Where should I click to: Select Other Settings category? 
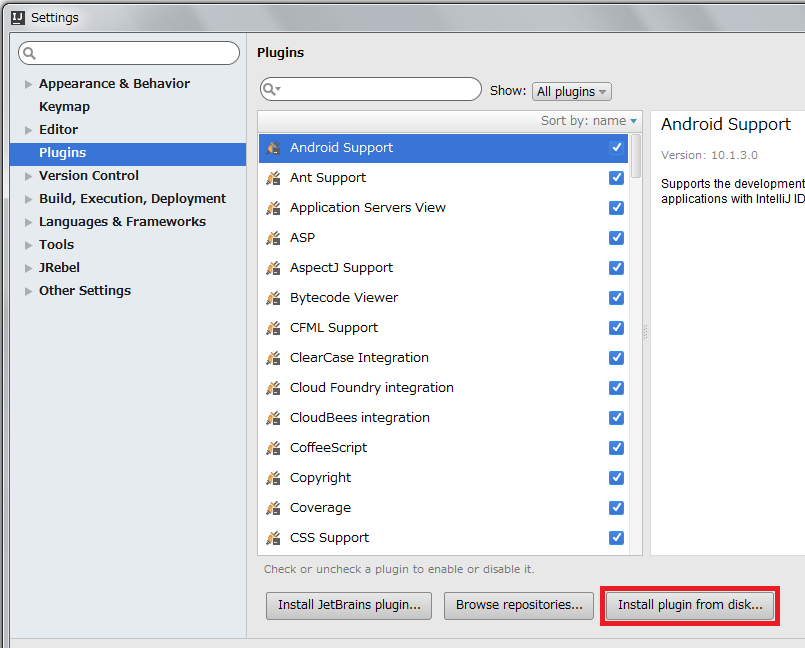click(85, 291)
